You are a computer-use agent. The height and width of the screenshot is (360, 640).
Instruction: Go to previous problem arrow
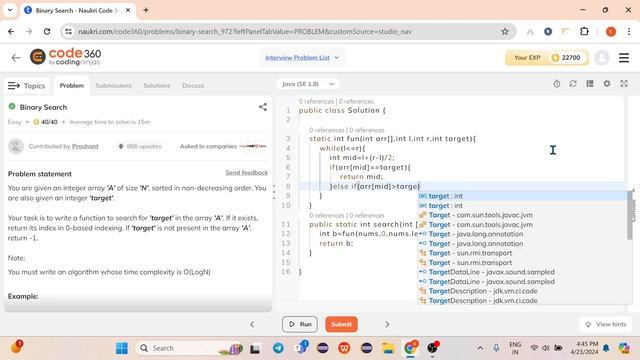(252, 324)
